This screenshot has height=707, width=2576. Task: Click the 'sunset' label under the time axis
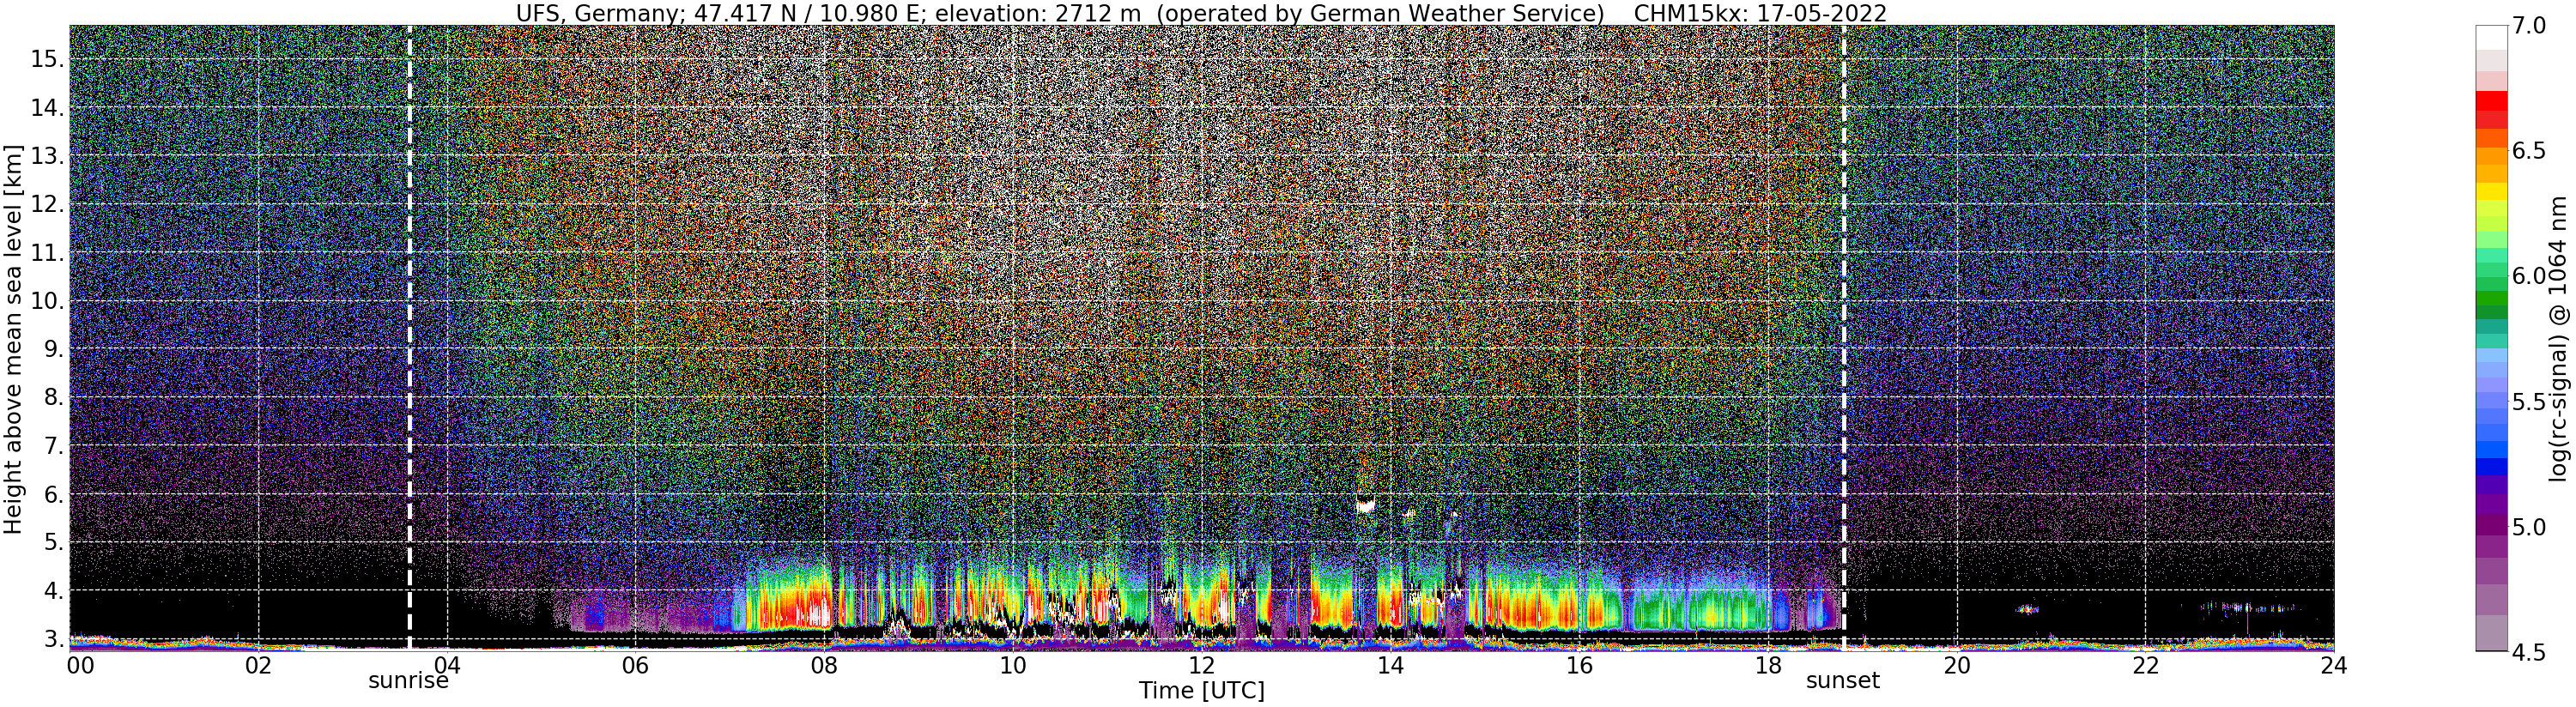(x=1842, y=681)
